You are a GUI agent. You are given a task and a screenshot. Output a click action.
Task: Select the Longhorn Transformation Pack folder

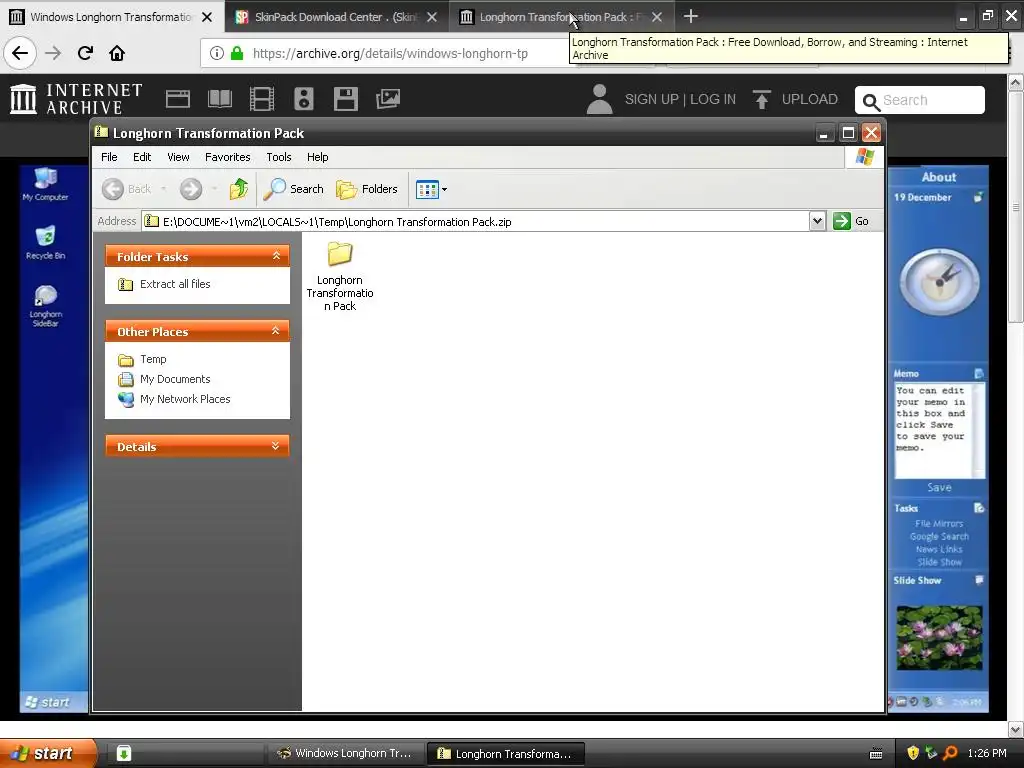340,277
